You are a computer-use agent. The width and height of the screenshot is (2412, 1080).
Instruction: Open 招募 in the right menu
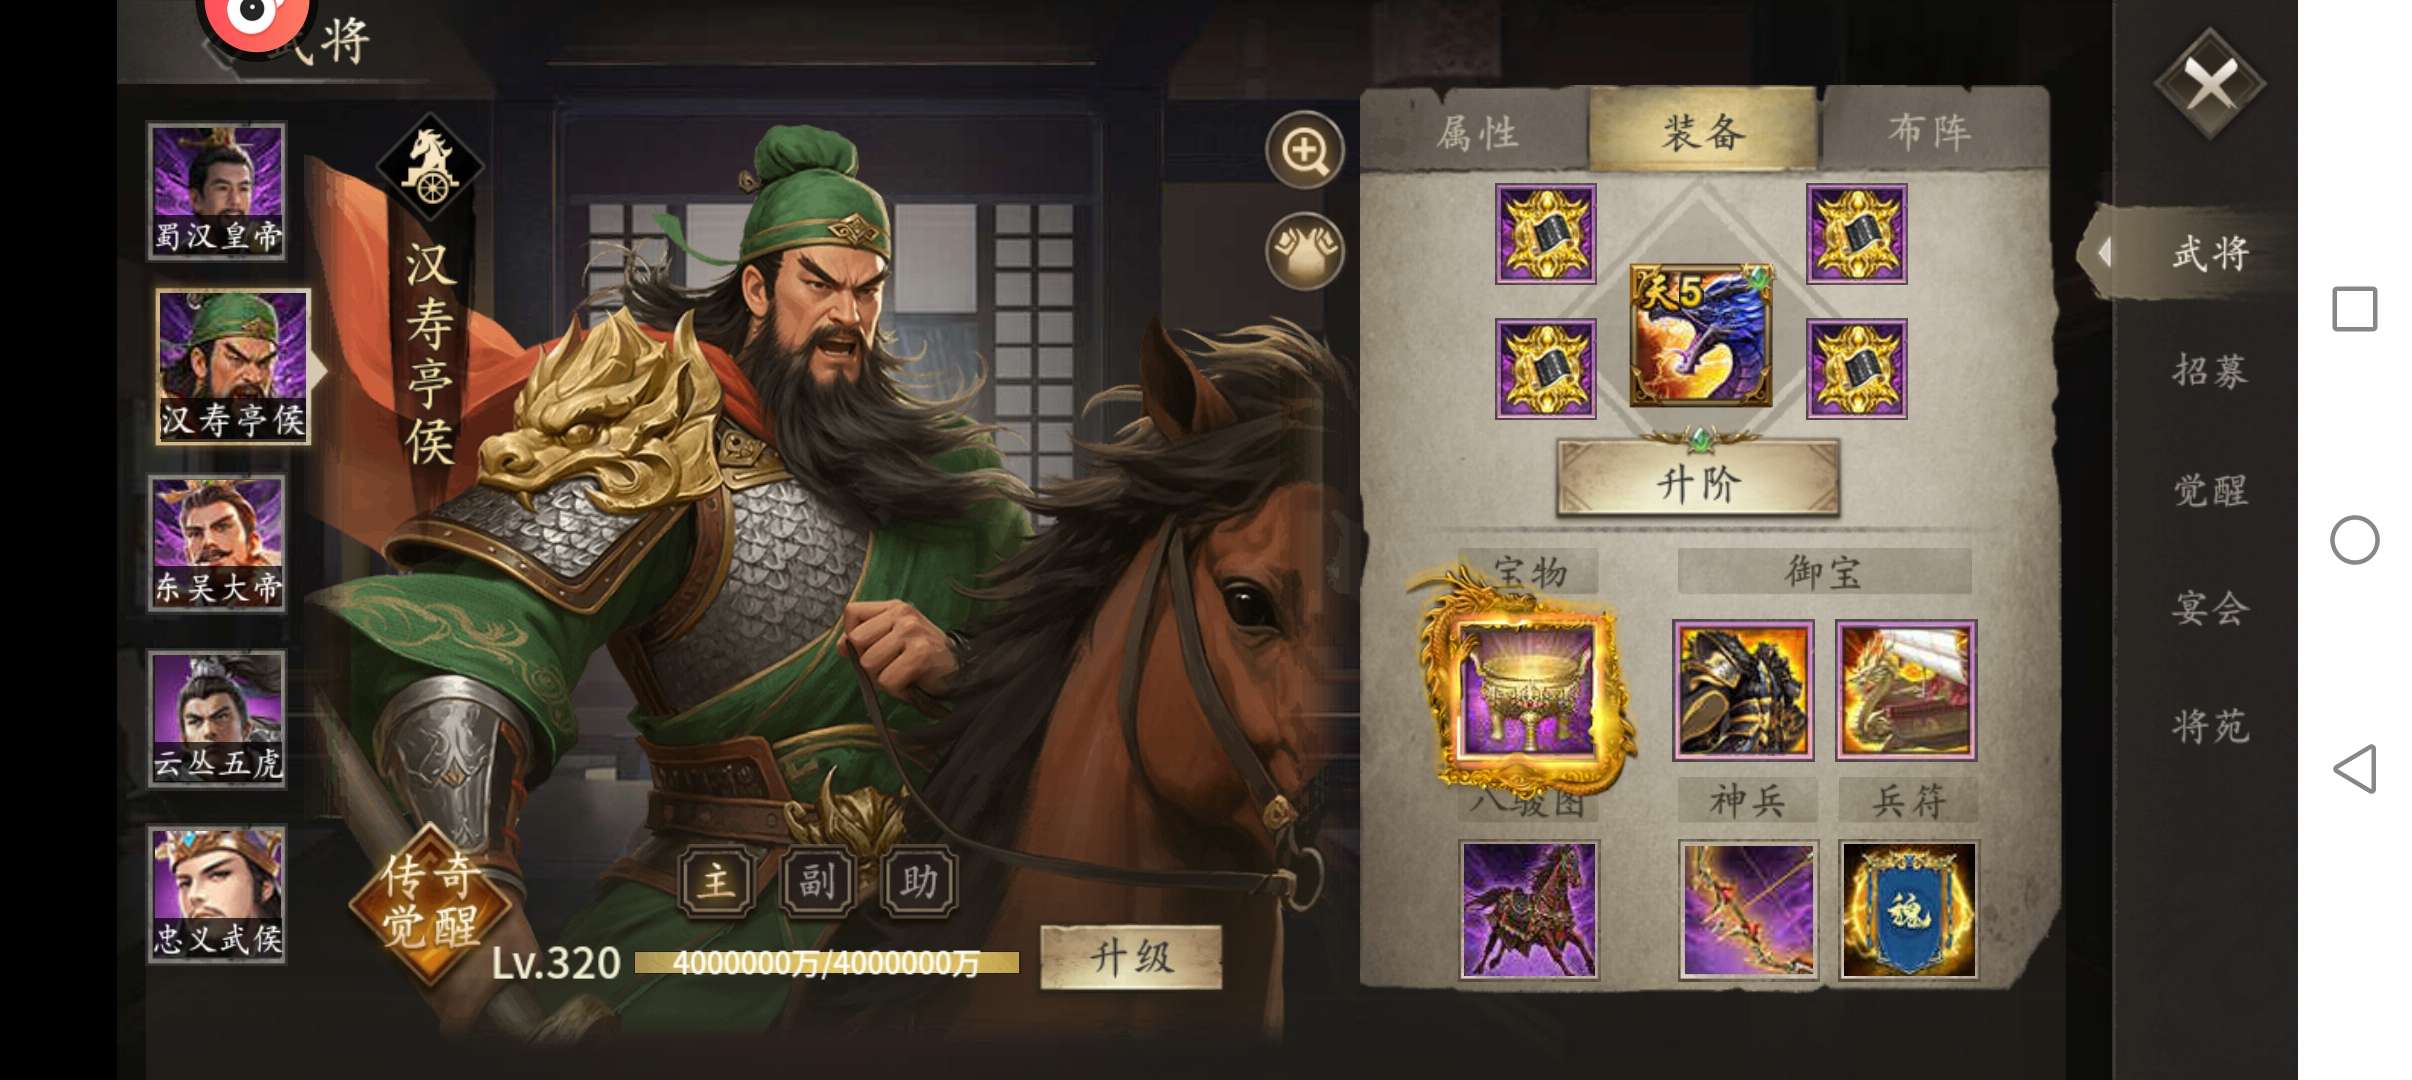click(x=2209, y=371)
